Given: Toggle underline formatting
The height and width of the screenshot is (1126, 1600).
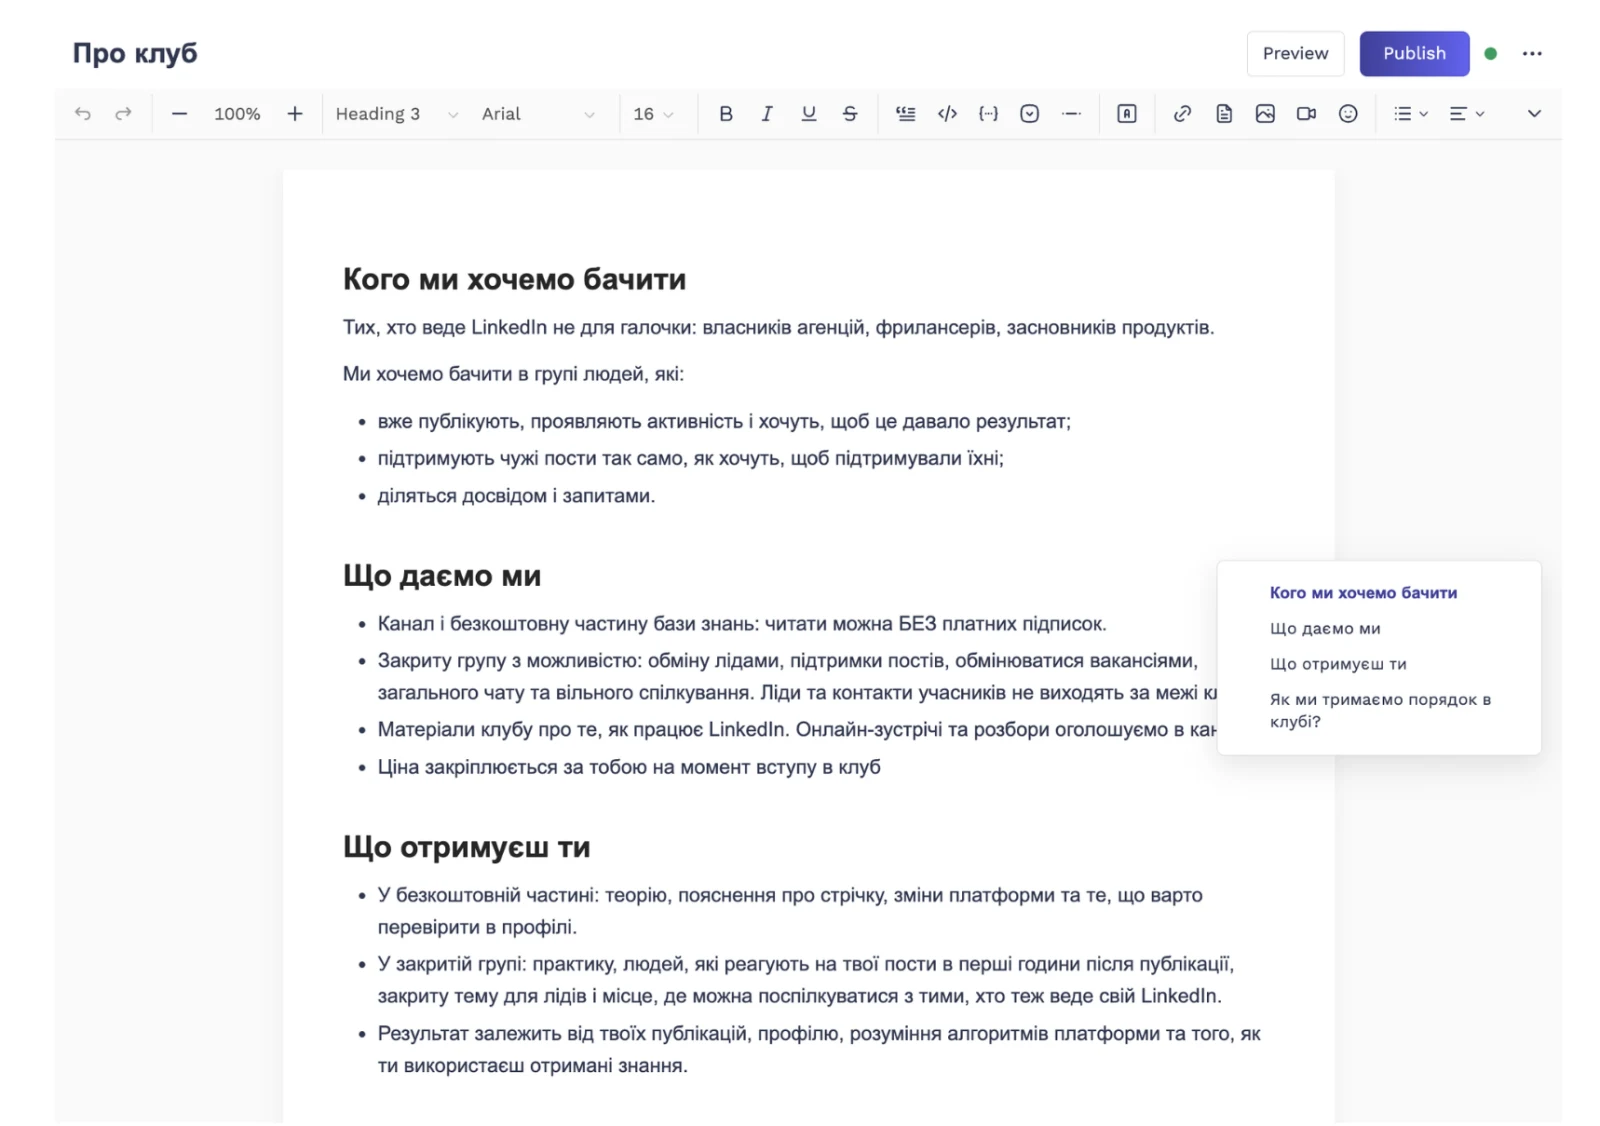Looking at the screenshot, I should click(x=809, y=114).
